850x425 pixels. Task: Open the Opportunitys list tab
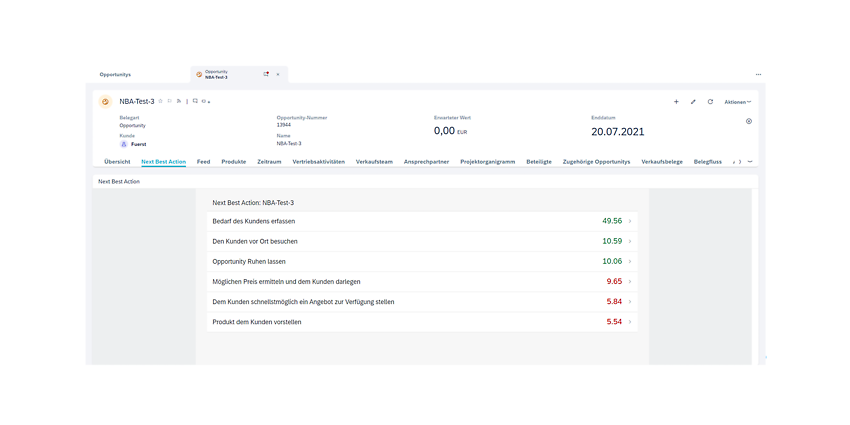(115, 75)
